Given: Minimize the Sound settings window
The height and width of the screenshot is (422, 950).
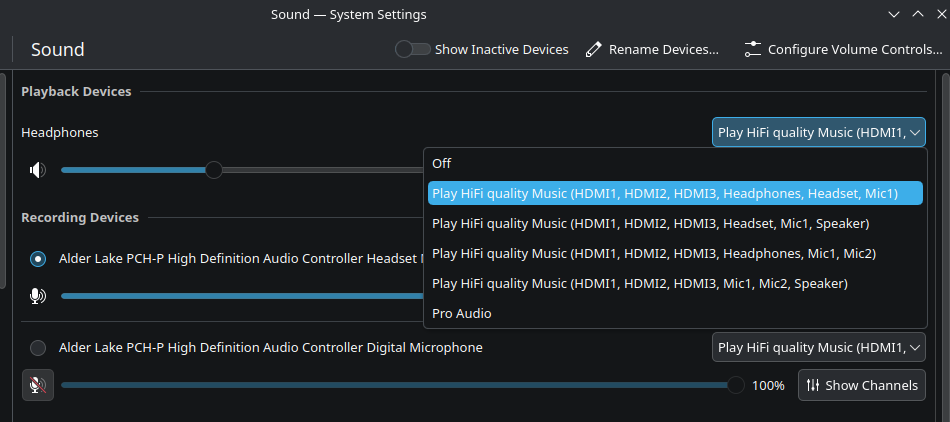Looking at the screenshot, I should [x=893, y=15].
